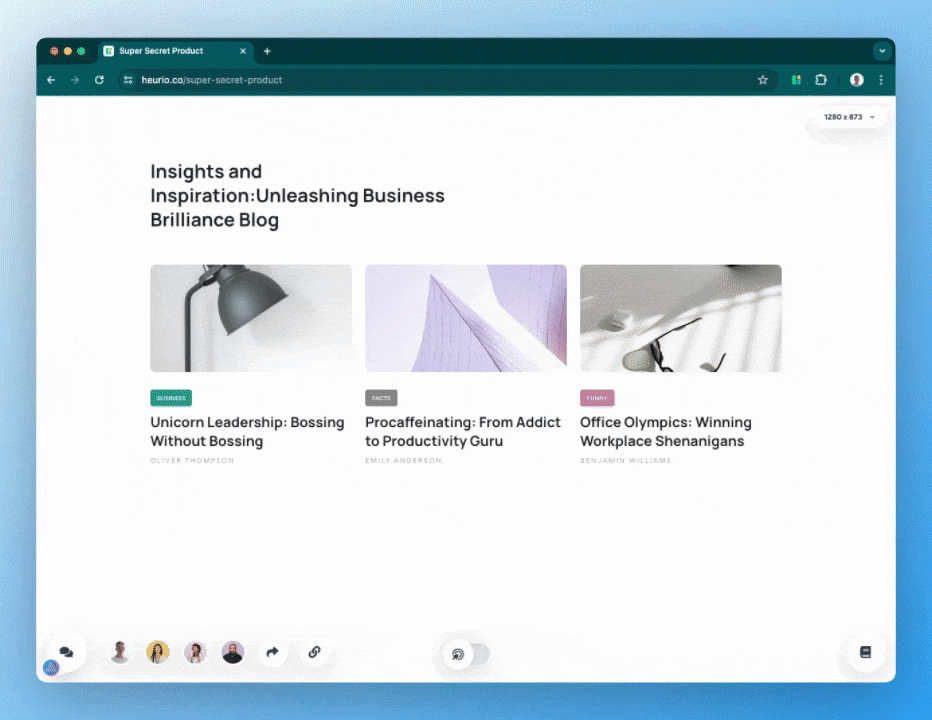This screenshot has width=932, height=720.
Task: Go back to previous page
Action: [x=51, y=80]
